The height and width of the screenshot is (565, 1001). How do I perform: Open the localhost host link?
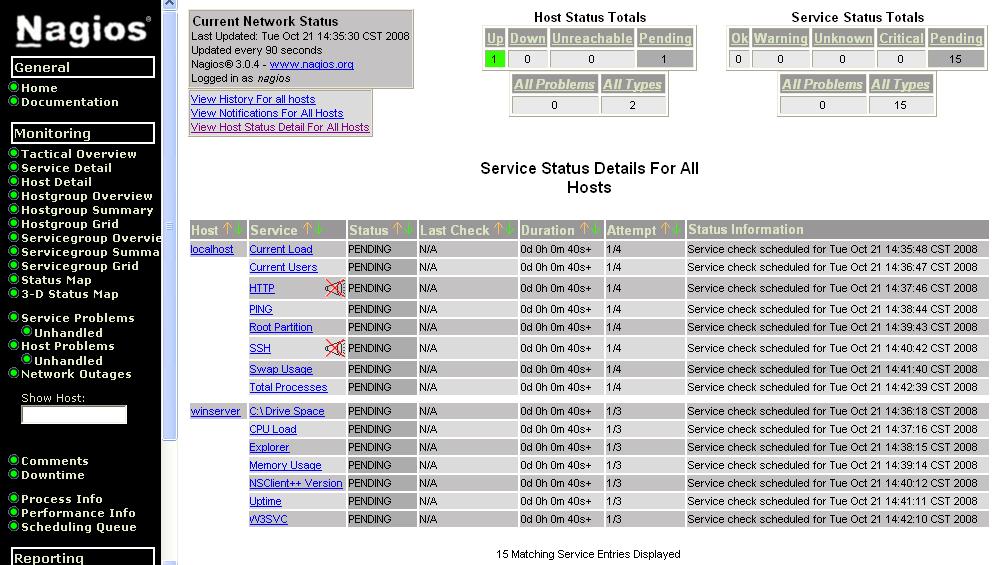pyautogui.click(x=212, y=250)
